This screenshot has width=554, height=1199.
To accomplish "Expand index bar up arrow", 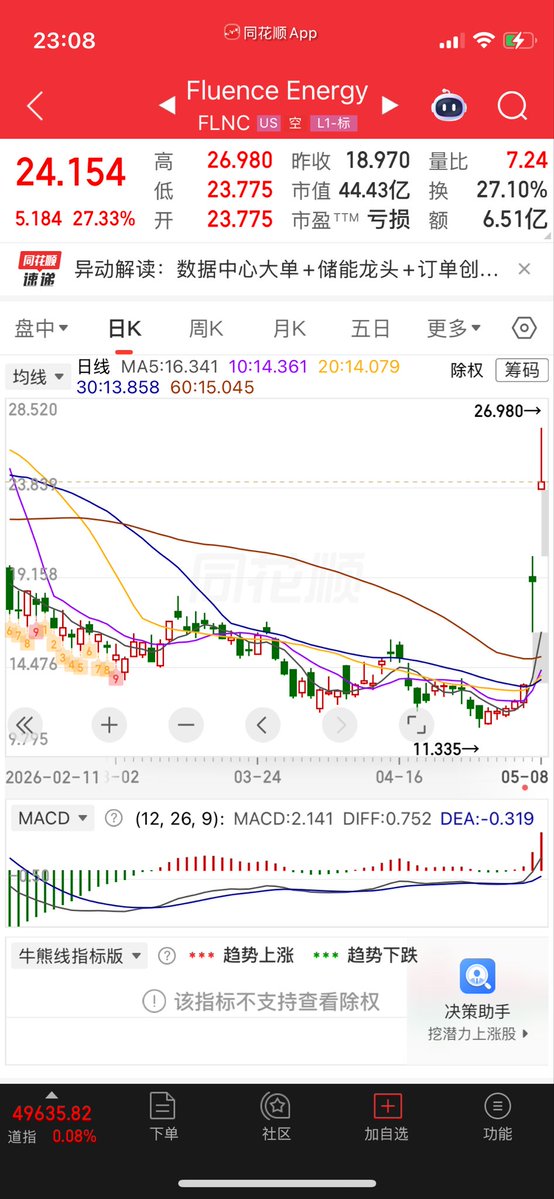I will point(52,1094).
